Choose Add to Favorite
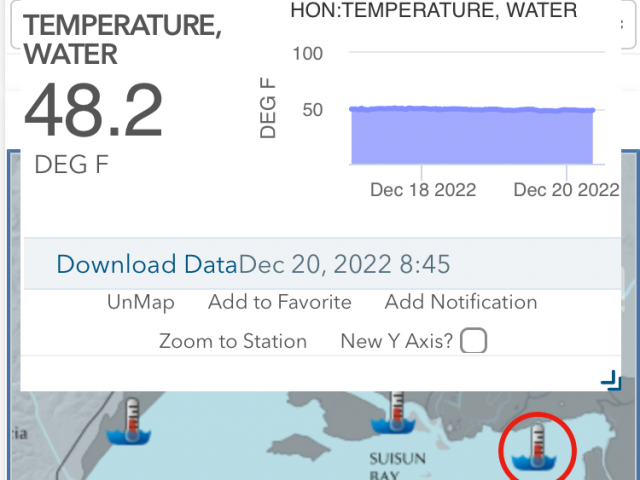The height and width of the screenshot is (480, 640). click(280, 302)
